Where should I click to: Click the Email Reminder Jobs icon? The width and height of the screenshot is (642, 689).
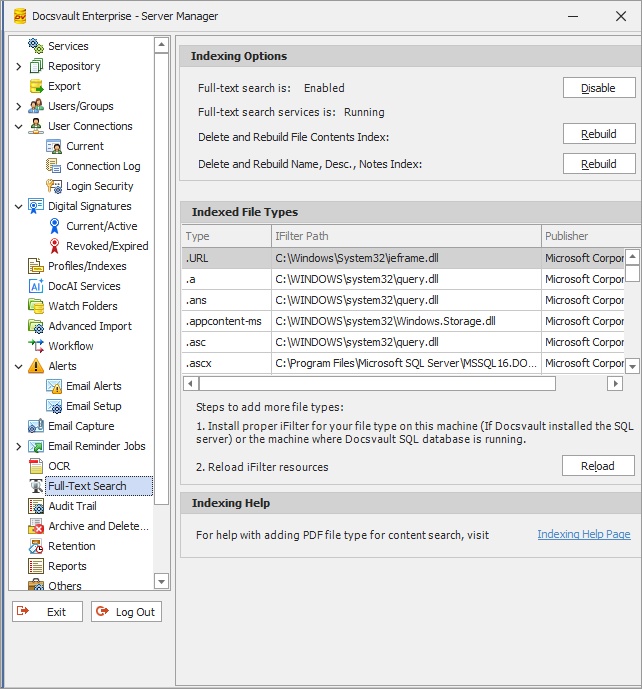[36, 446]
